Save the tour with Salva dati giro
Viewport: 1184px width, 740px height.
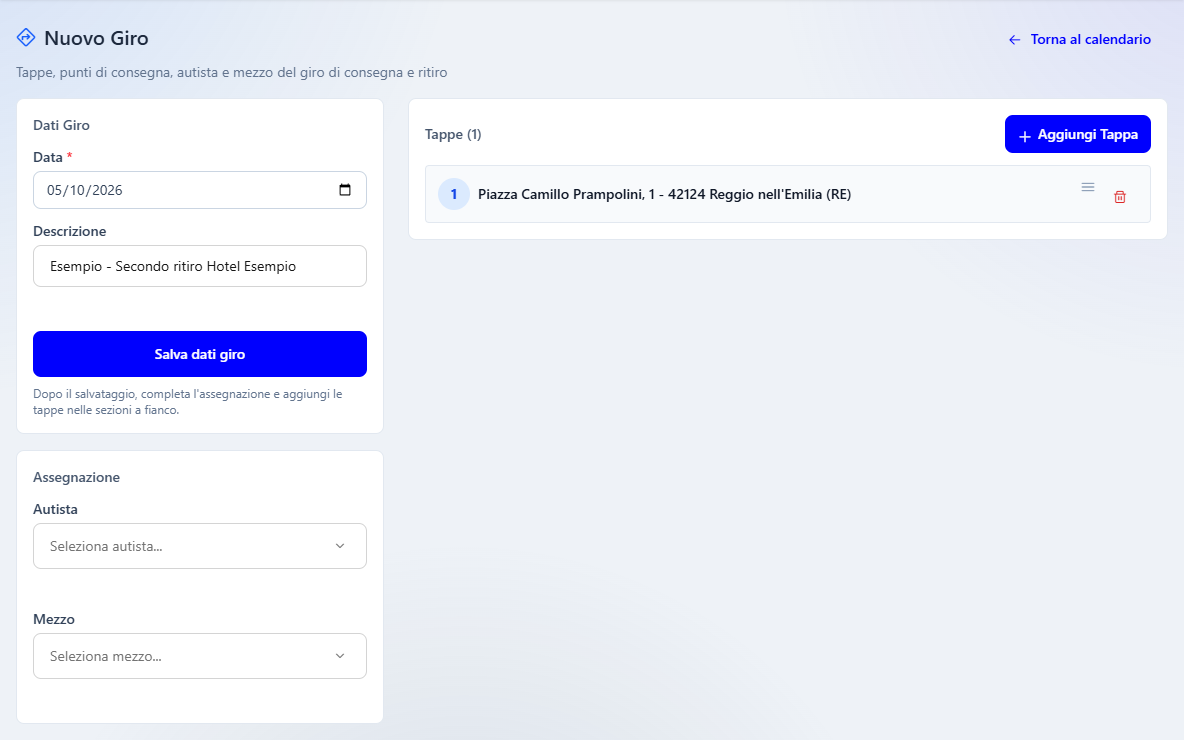pos(200,354)
